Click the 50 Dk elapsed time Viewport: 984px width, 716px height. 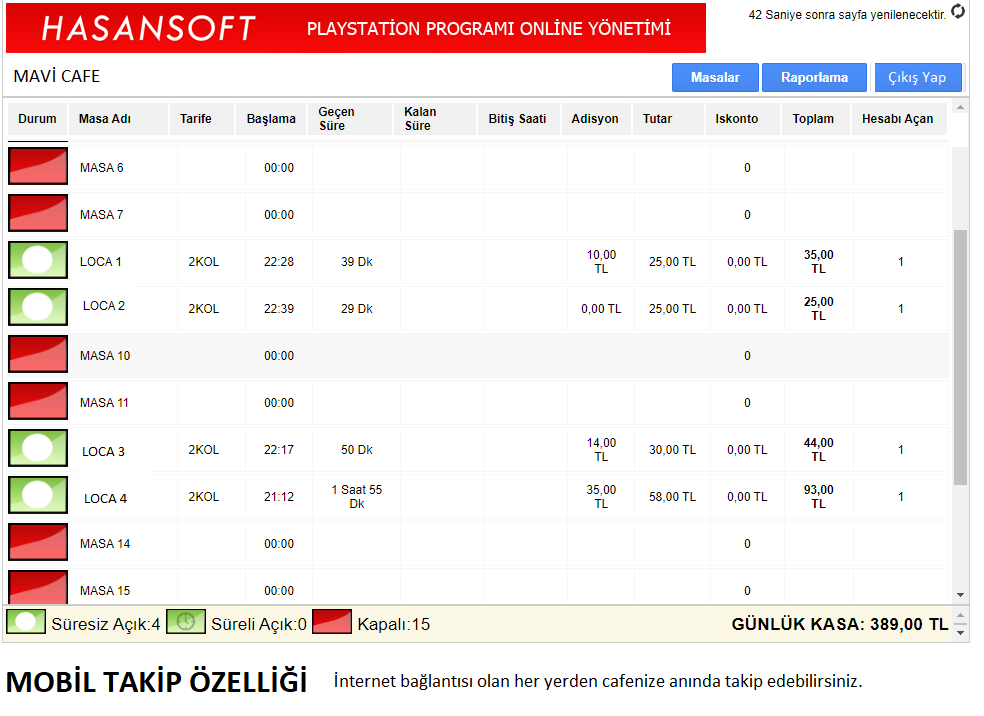356,450
